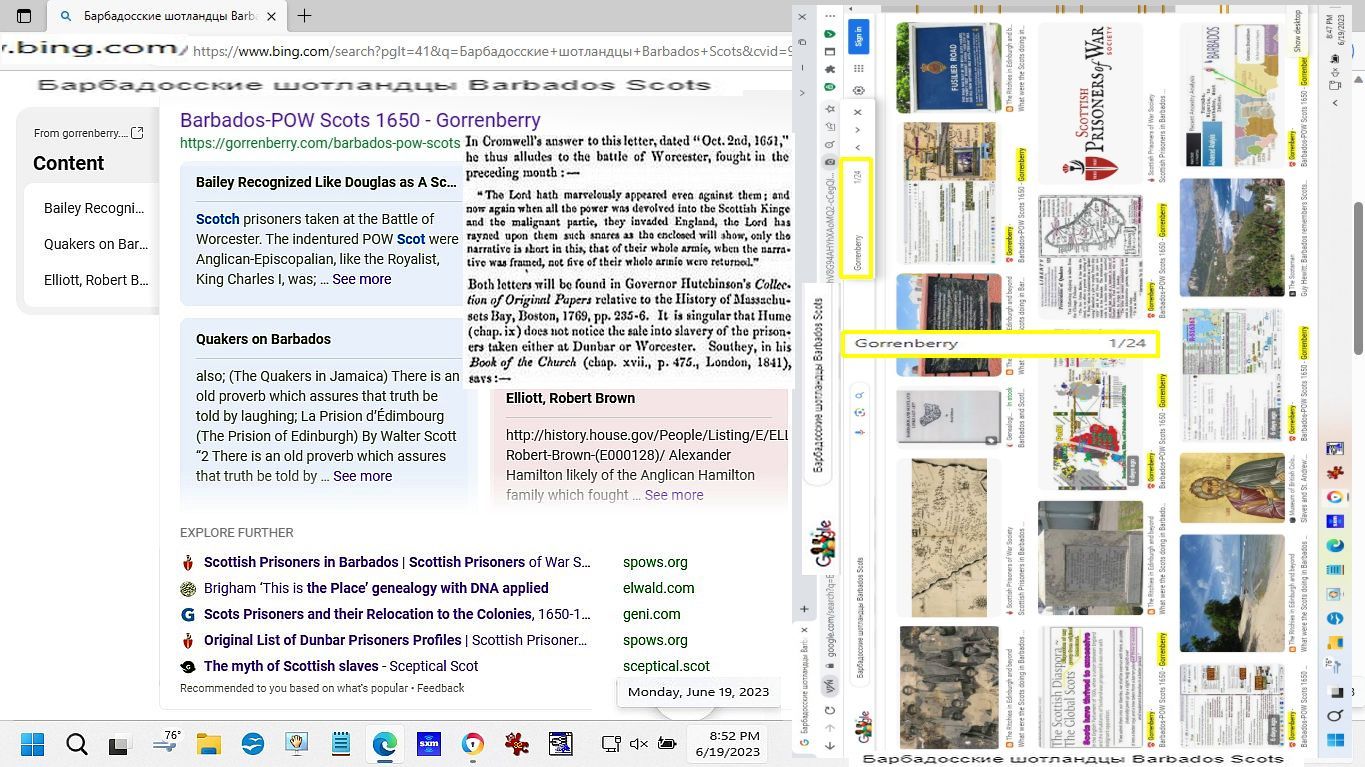Click the microphone icon in rotated search box
The image size is (1365, 767).
(858, 433)
